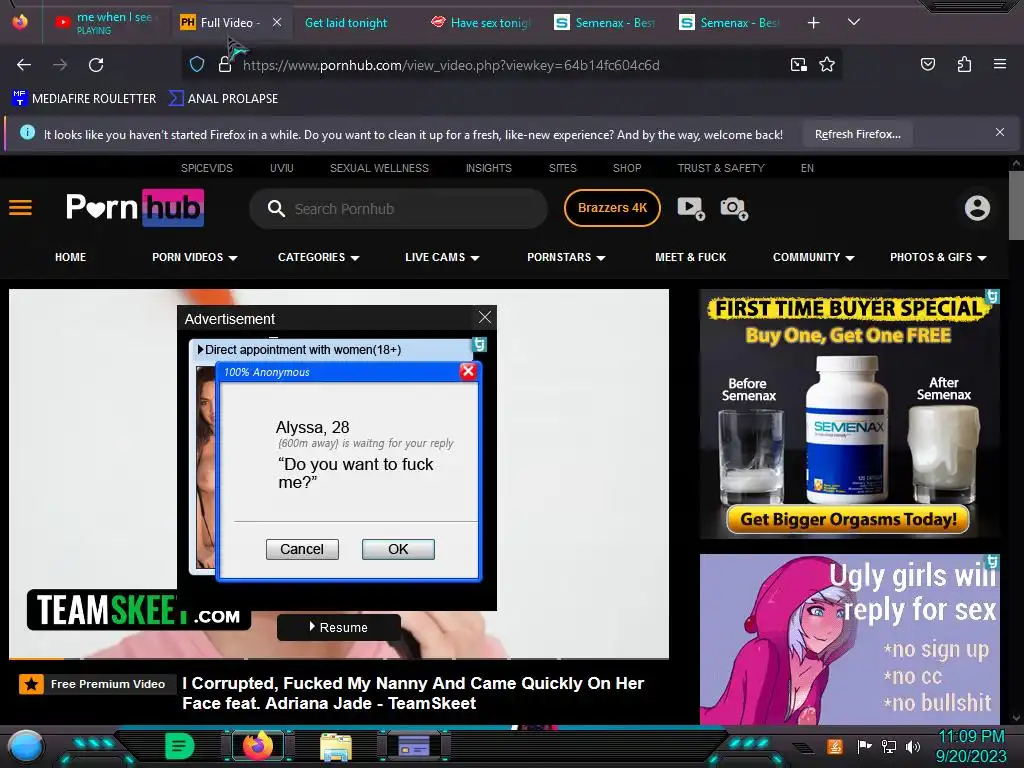The image size is (1024, 768).
Task: Open the SHOP top link
Action: click(x=627, y=168)
